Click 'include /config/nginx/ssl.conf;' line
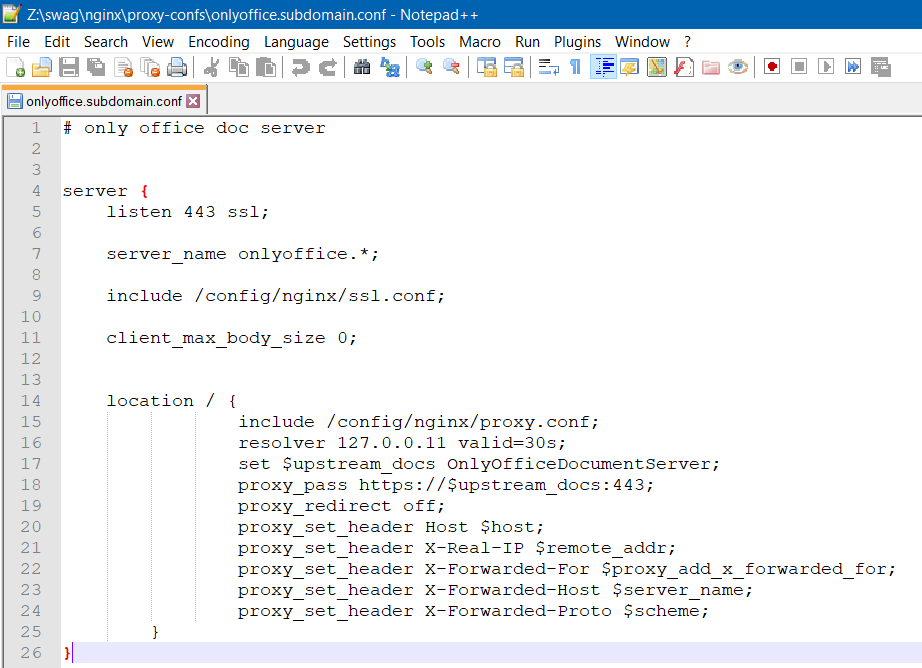The image size is (922, 668). tap(276, 296)
